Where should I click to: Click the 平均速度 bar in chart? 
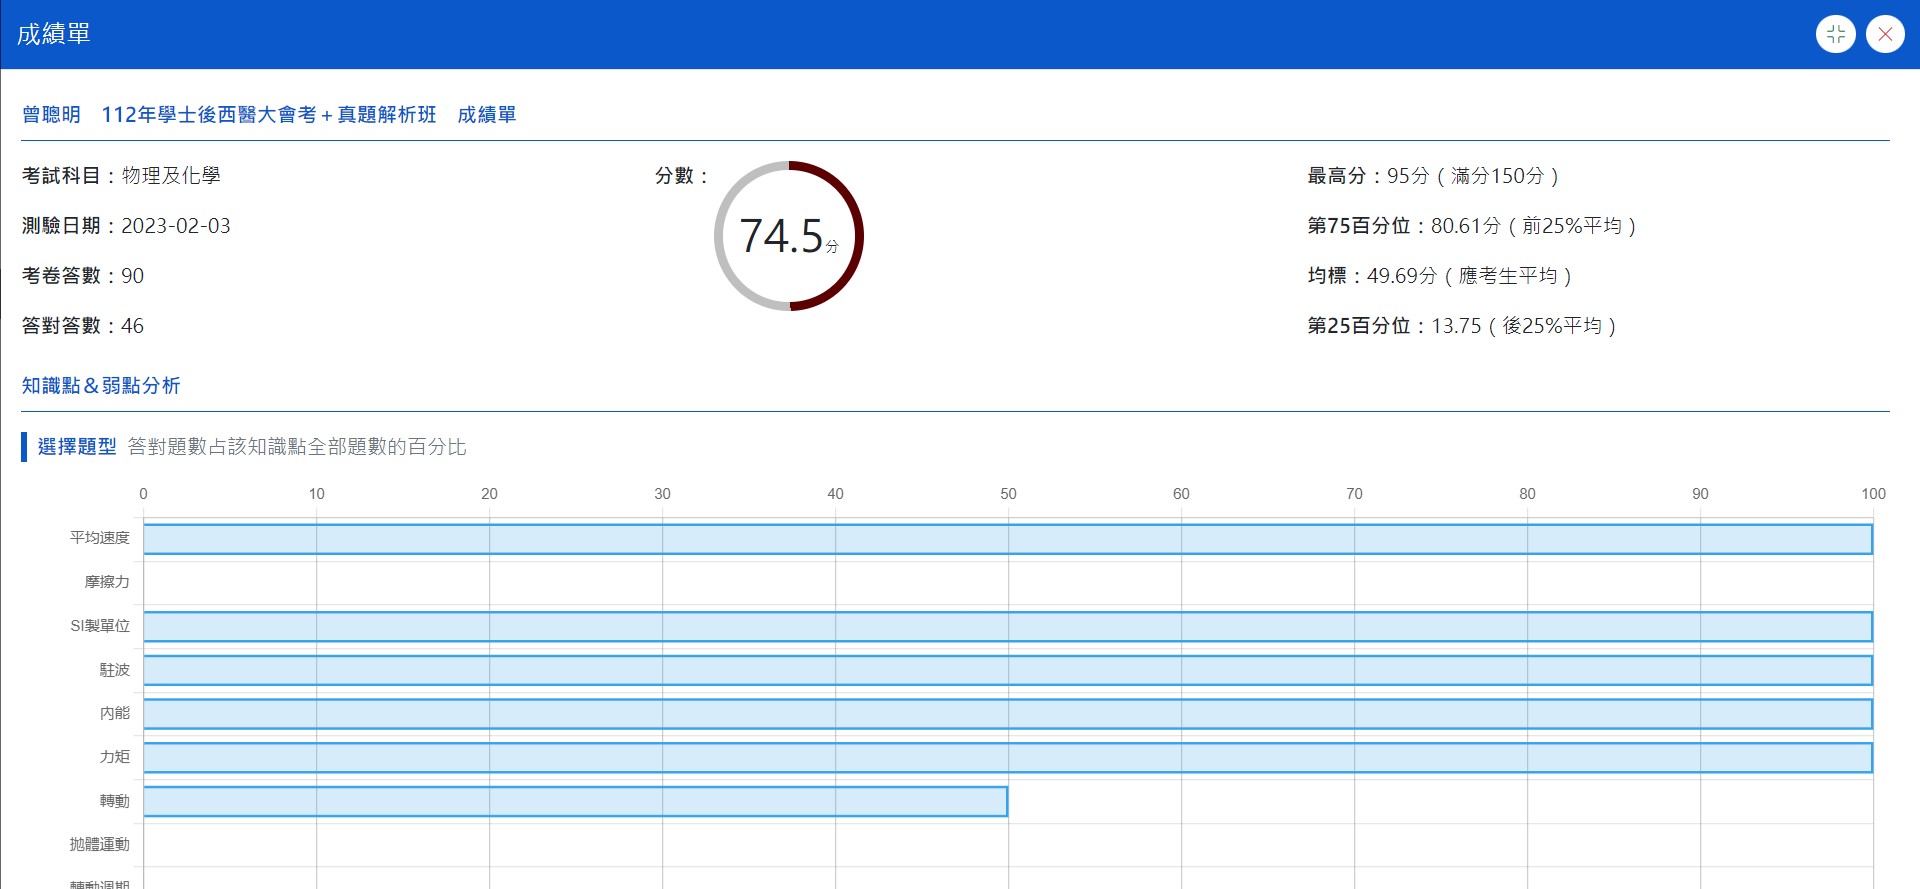tap(1008, 539)
